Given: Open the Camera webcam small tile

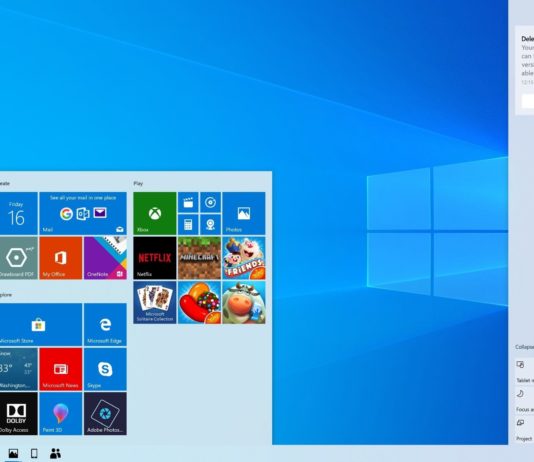Looking at the screenshot, I should point(210,224).
